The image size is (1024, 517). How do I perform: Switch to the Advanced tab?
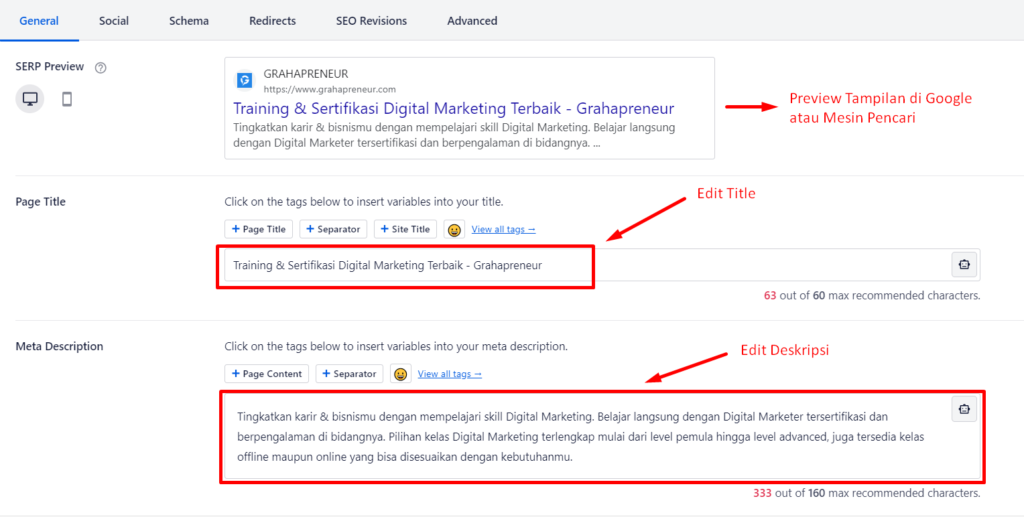pyautogui.click(x=472, y=21)
